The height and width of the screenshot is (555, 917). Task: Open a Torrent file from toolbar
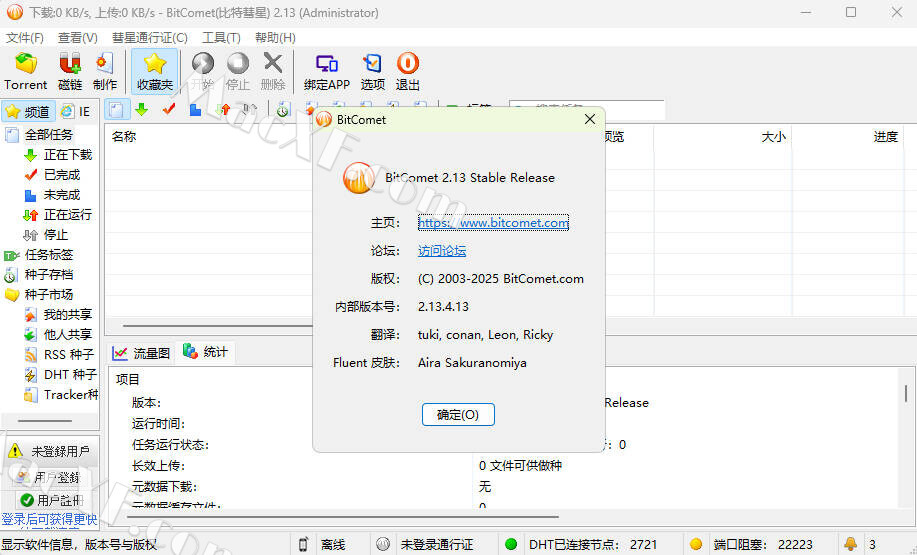coord(25,71)
